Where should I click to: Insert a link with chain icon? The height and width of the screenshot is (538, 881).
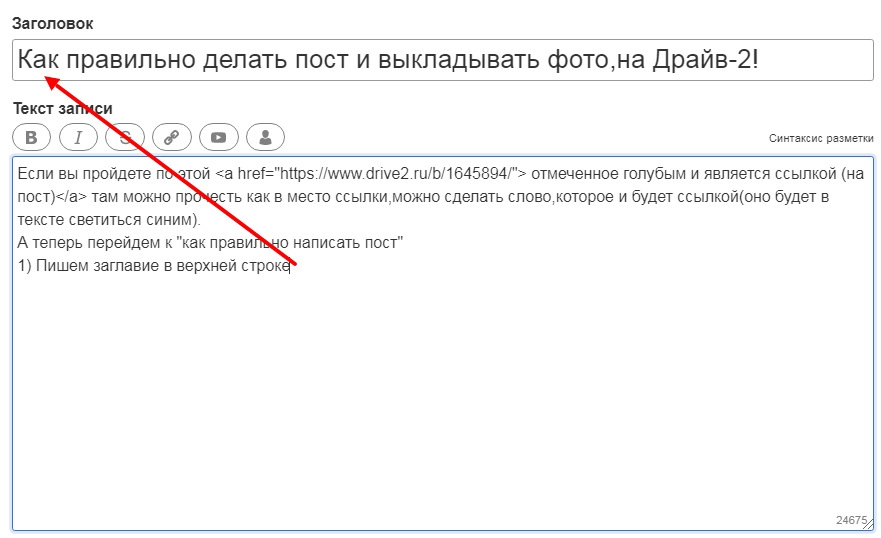(171, 137)
